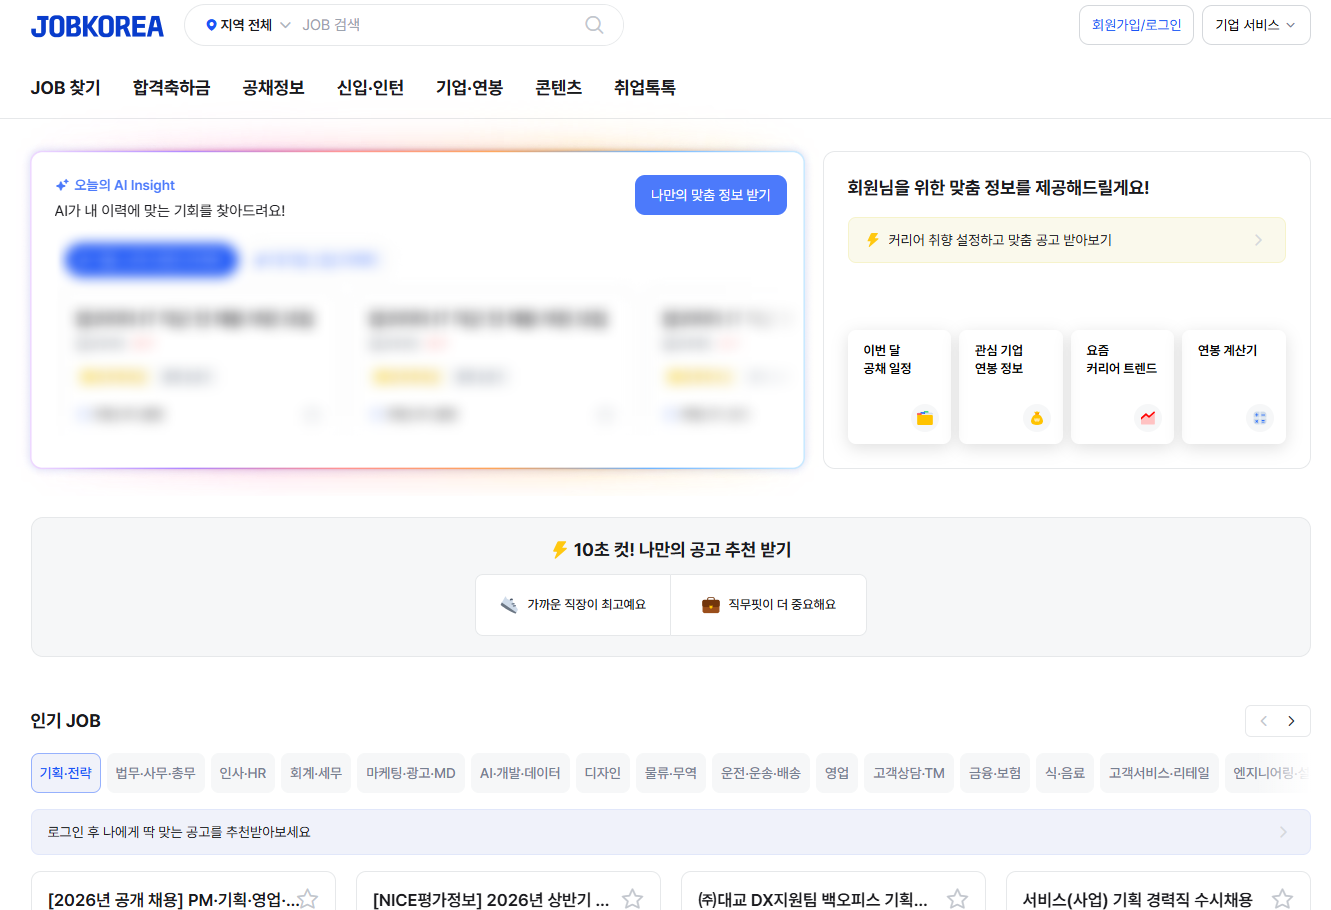1331x910 pixels.
Task: Select the 금융·보험 category tab
Action: pyautogui.click(x=995, y=773)
